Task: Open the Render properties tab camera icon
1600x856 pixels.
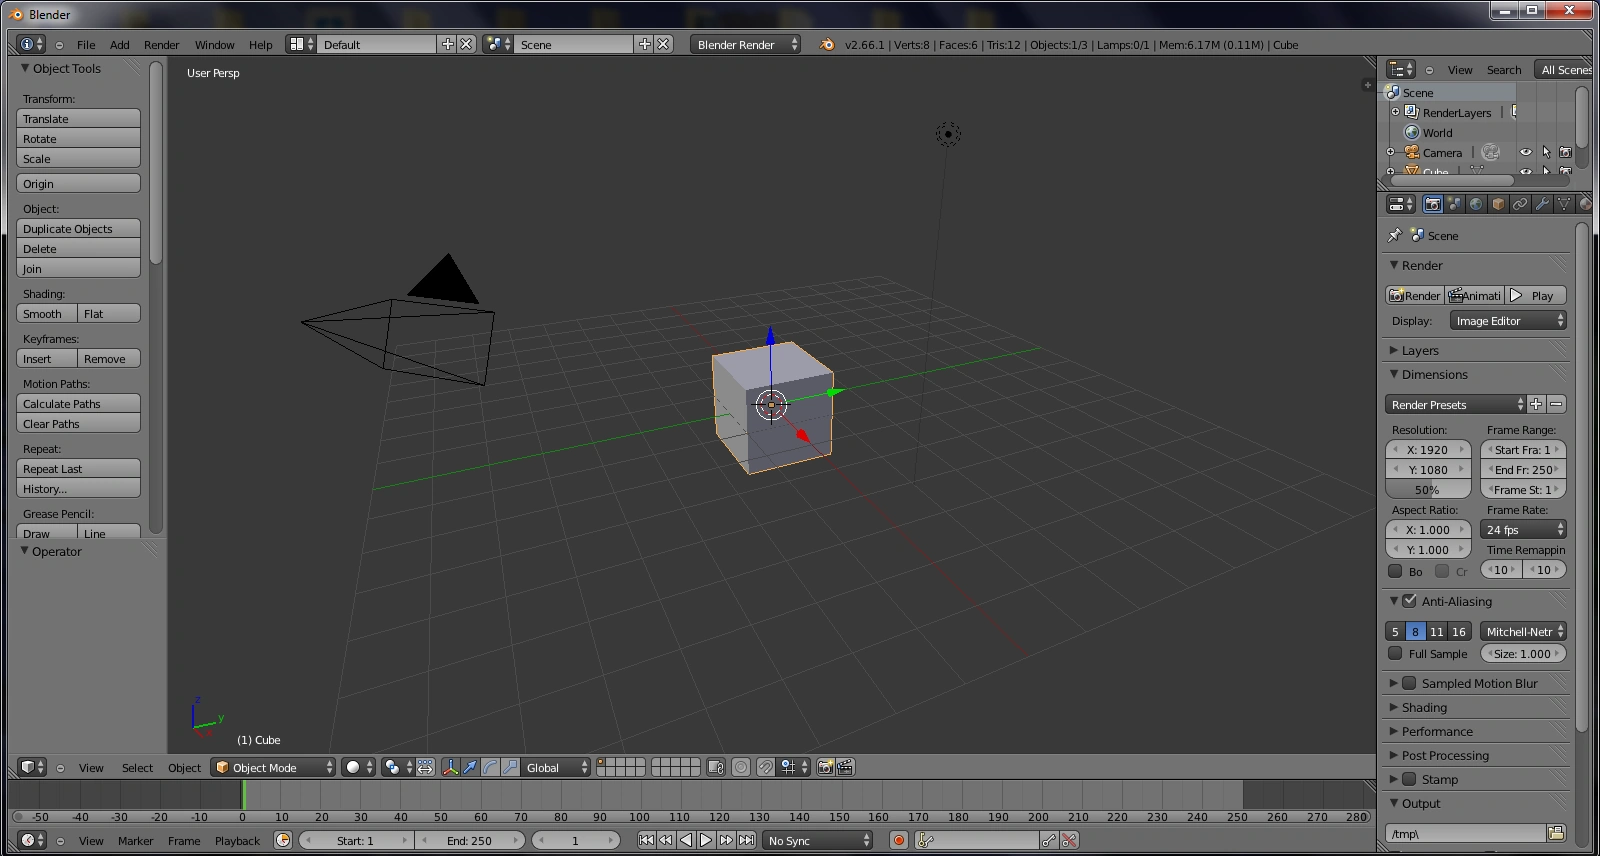Action: [x=1432, y=204]
